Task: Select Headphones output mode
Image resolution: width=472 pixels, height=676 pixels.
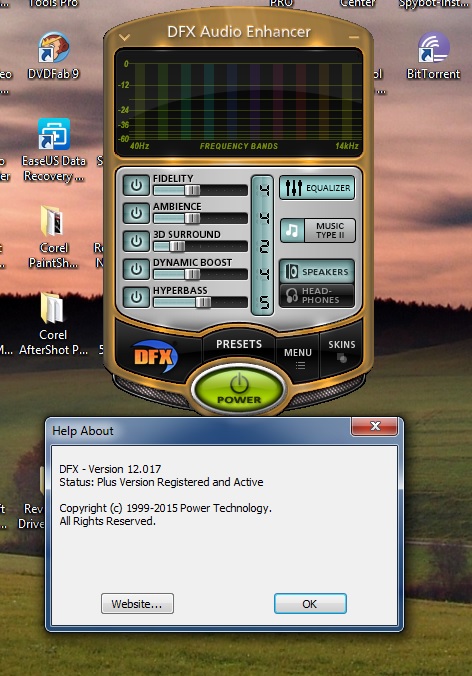Action: (x=317, y=295)
